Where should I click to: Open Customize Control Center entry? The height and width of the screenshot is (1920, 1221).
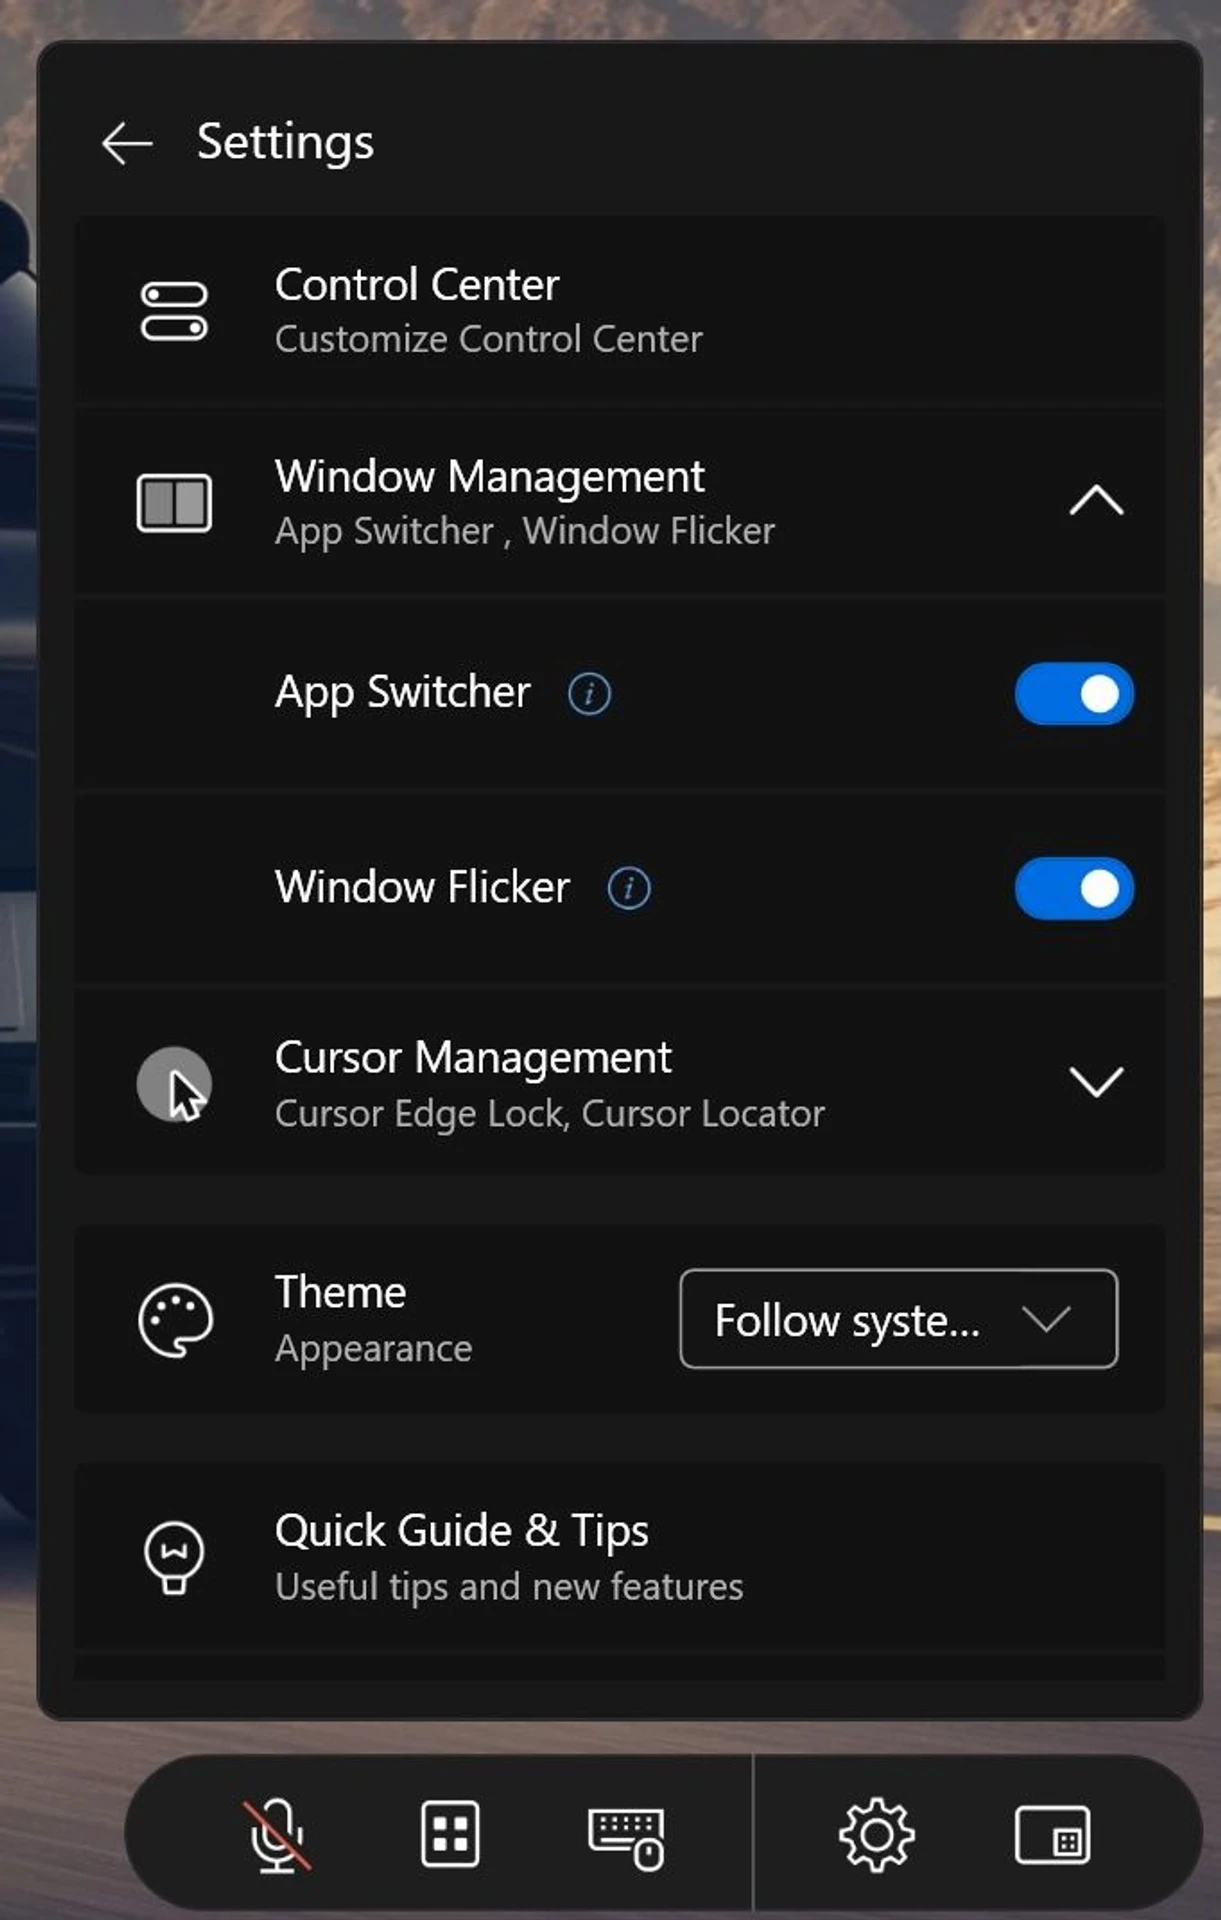click(x=620, y=310)
